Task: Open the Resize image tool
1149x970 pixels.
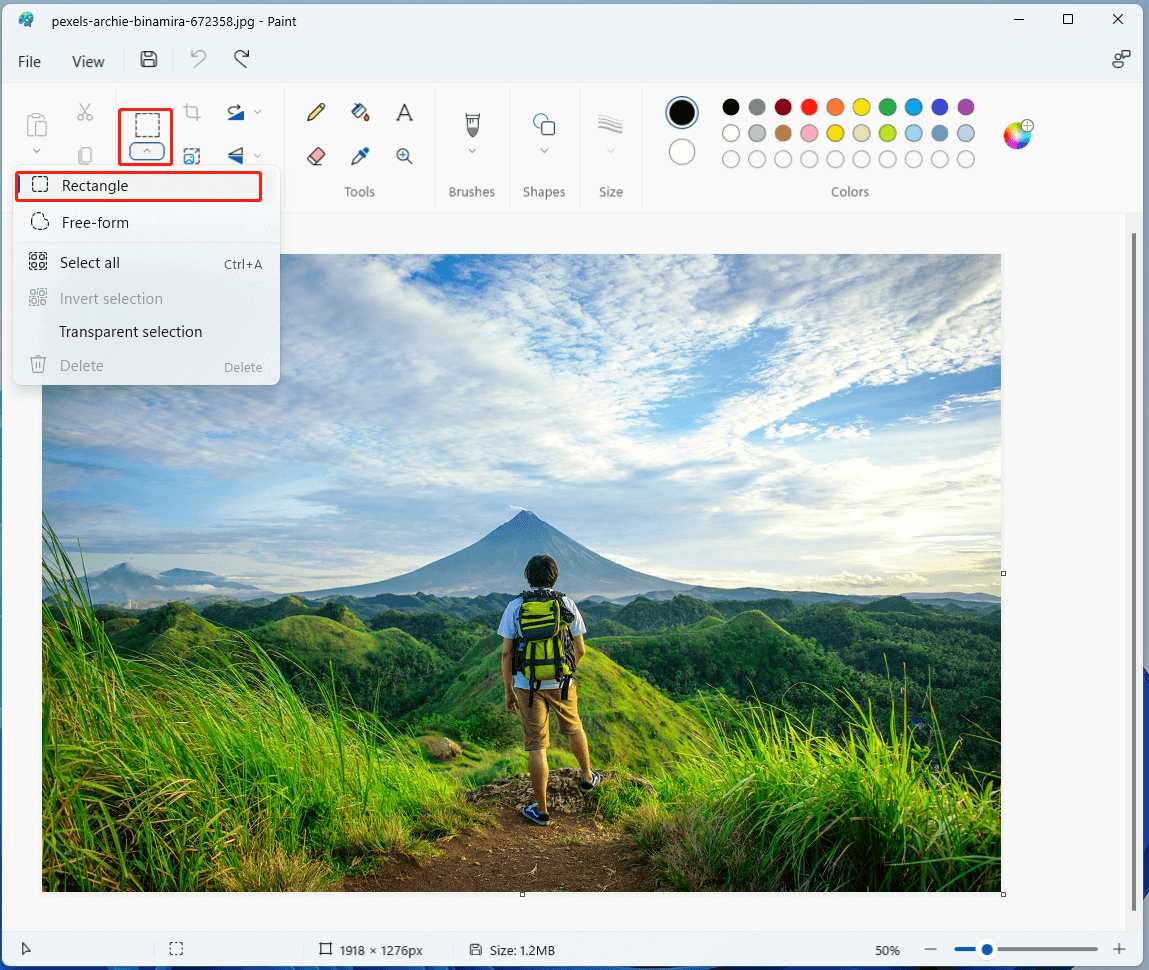Action: (191, 156)
